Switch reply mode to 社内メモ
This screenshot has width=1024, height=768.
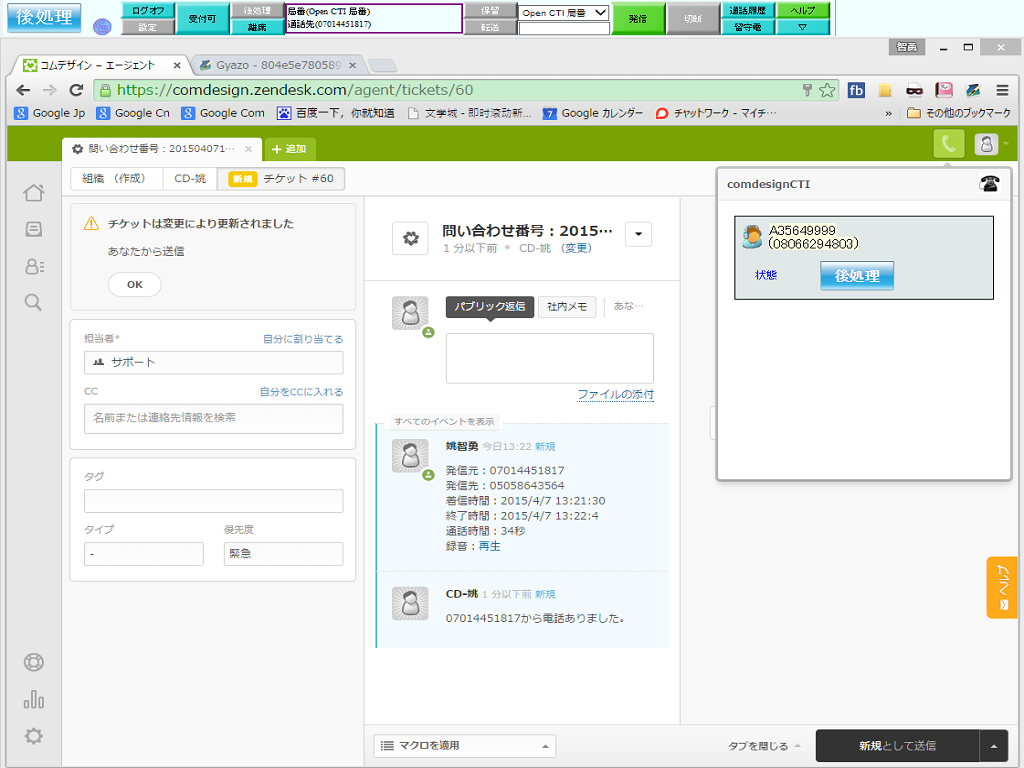coord(567,307)
